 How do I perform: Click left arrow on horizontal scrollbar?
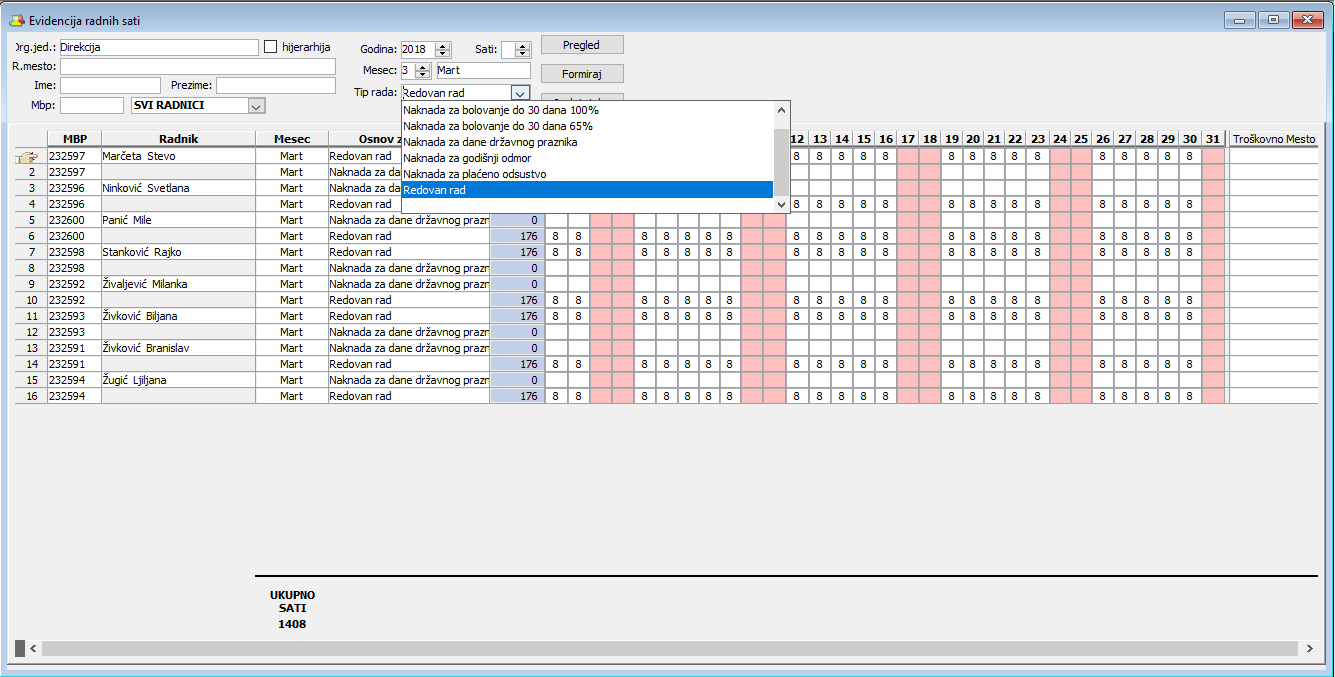[32, 649]
